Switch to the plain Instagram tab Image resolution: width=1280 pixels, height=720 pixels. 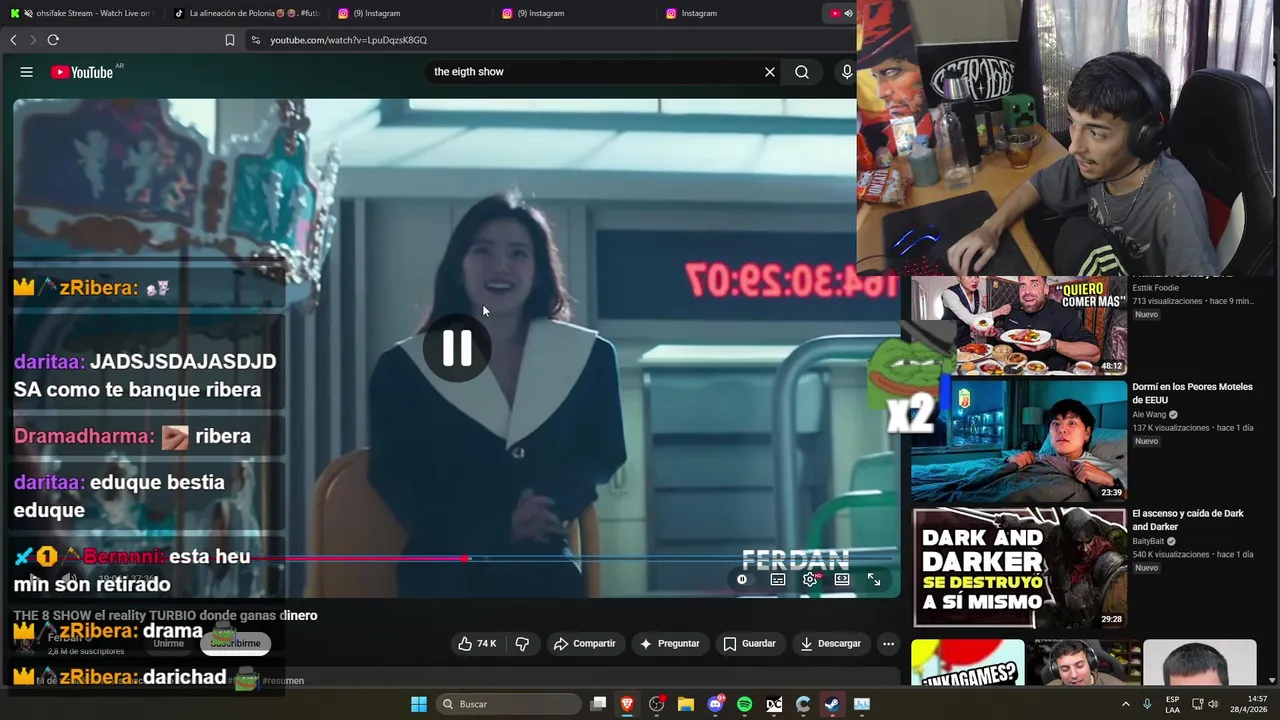[x=738, y=13]
